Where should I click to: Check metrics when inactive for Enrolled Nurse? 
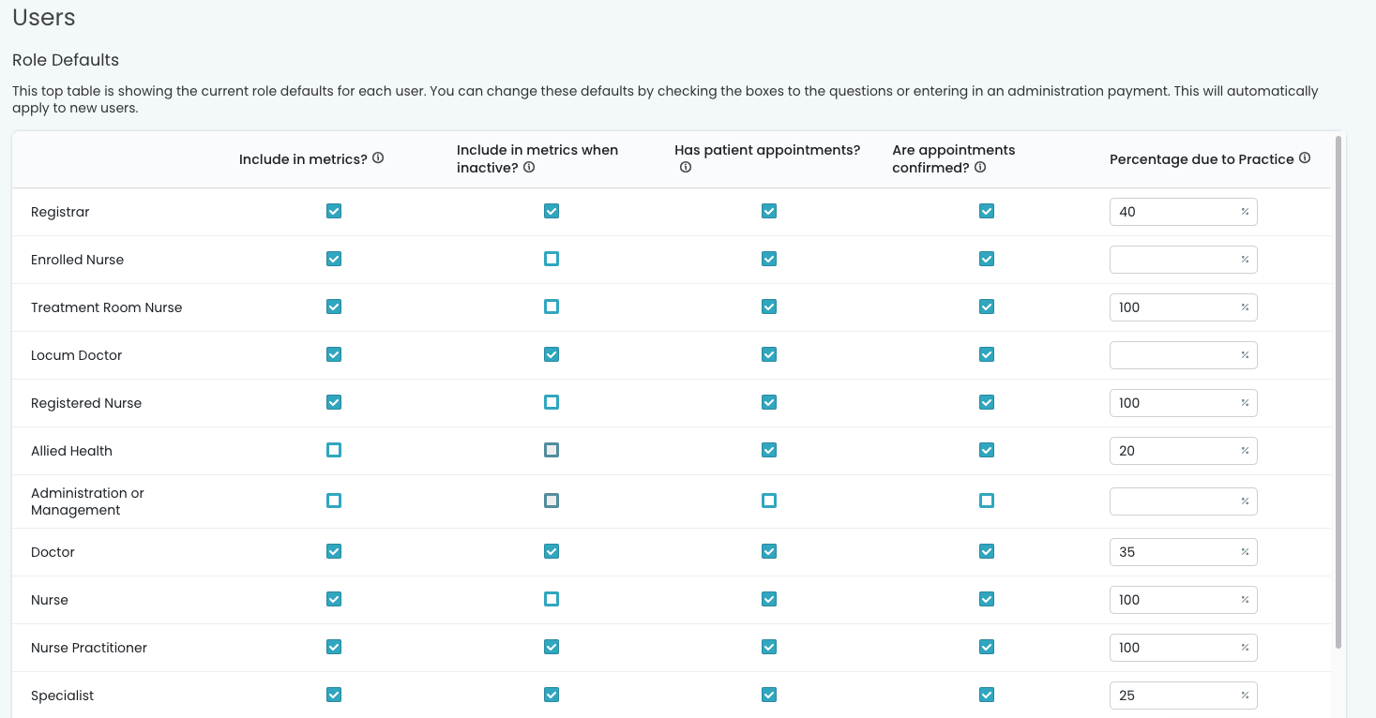point(551,259)
